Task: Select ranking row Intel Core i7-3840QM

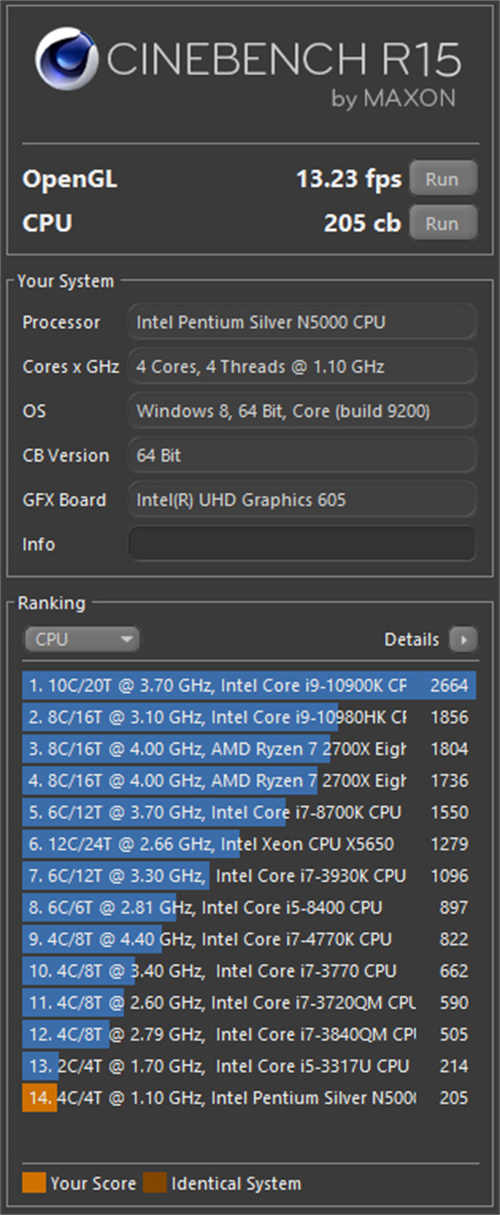Action: (249, 1034)
